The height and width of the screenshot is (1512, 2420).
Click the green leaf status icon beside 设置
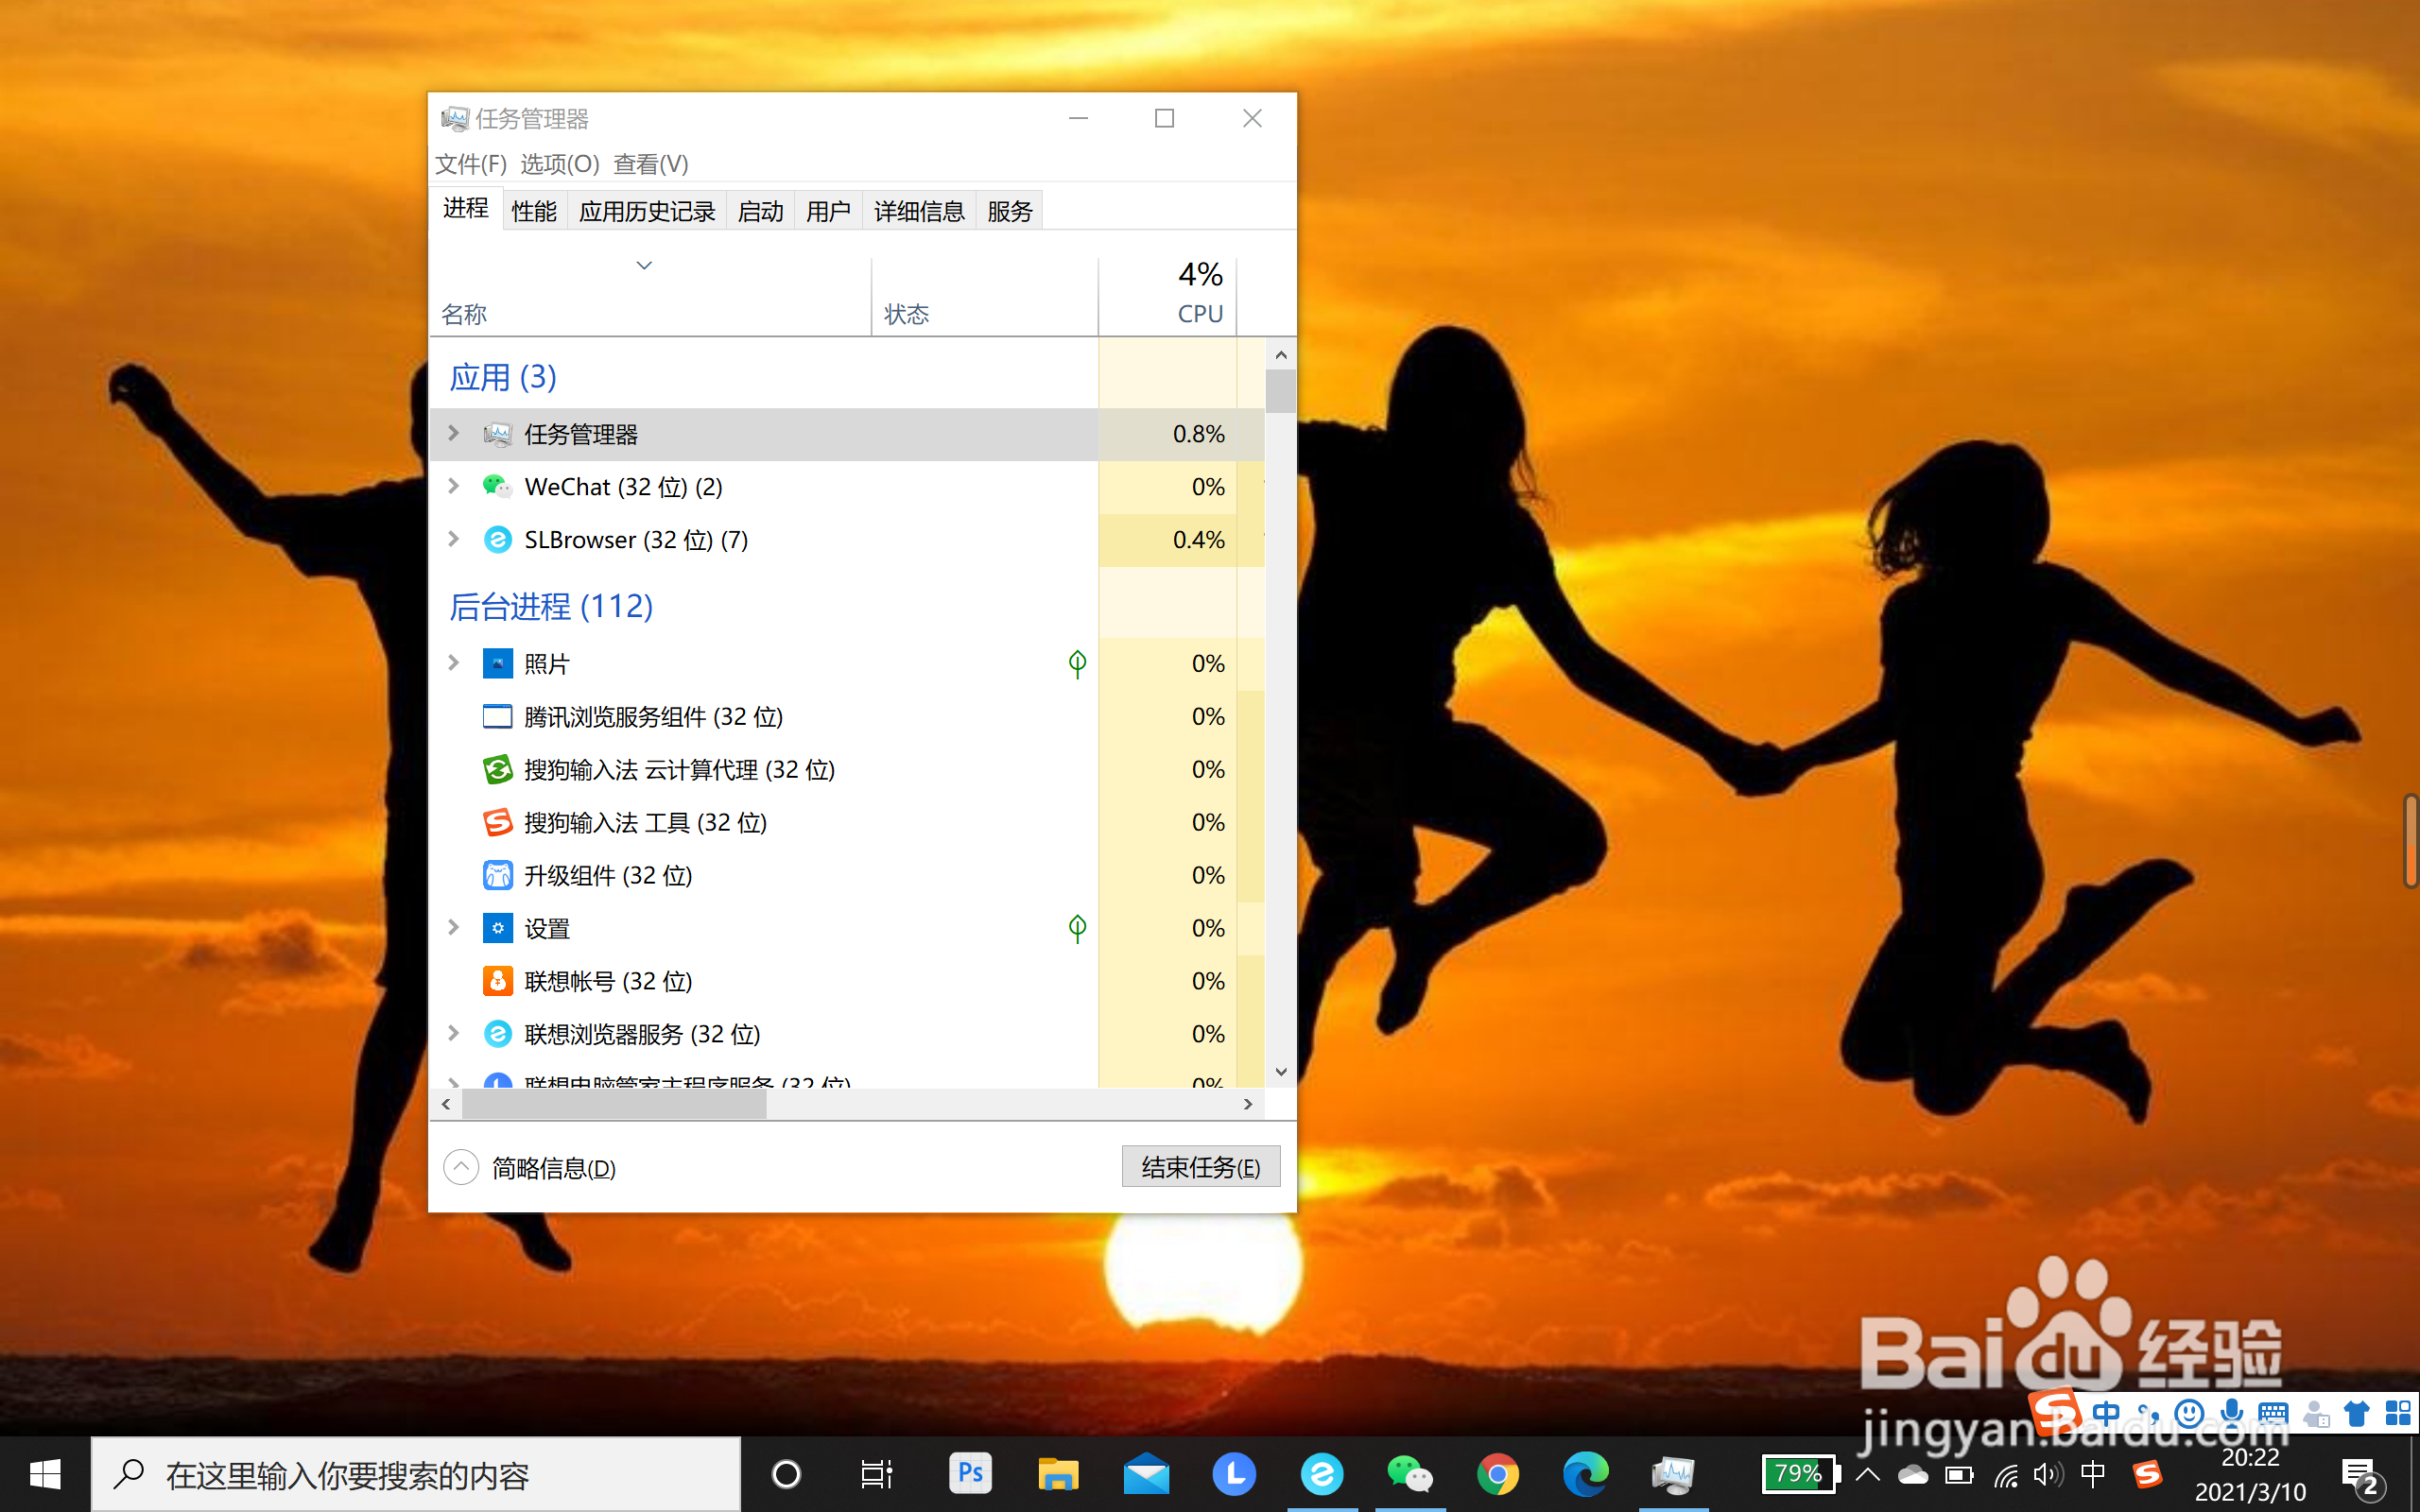coord(1077,928)
